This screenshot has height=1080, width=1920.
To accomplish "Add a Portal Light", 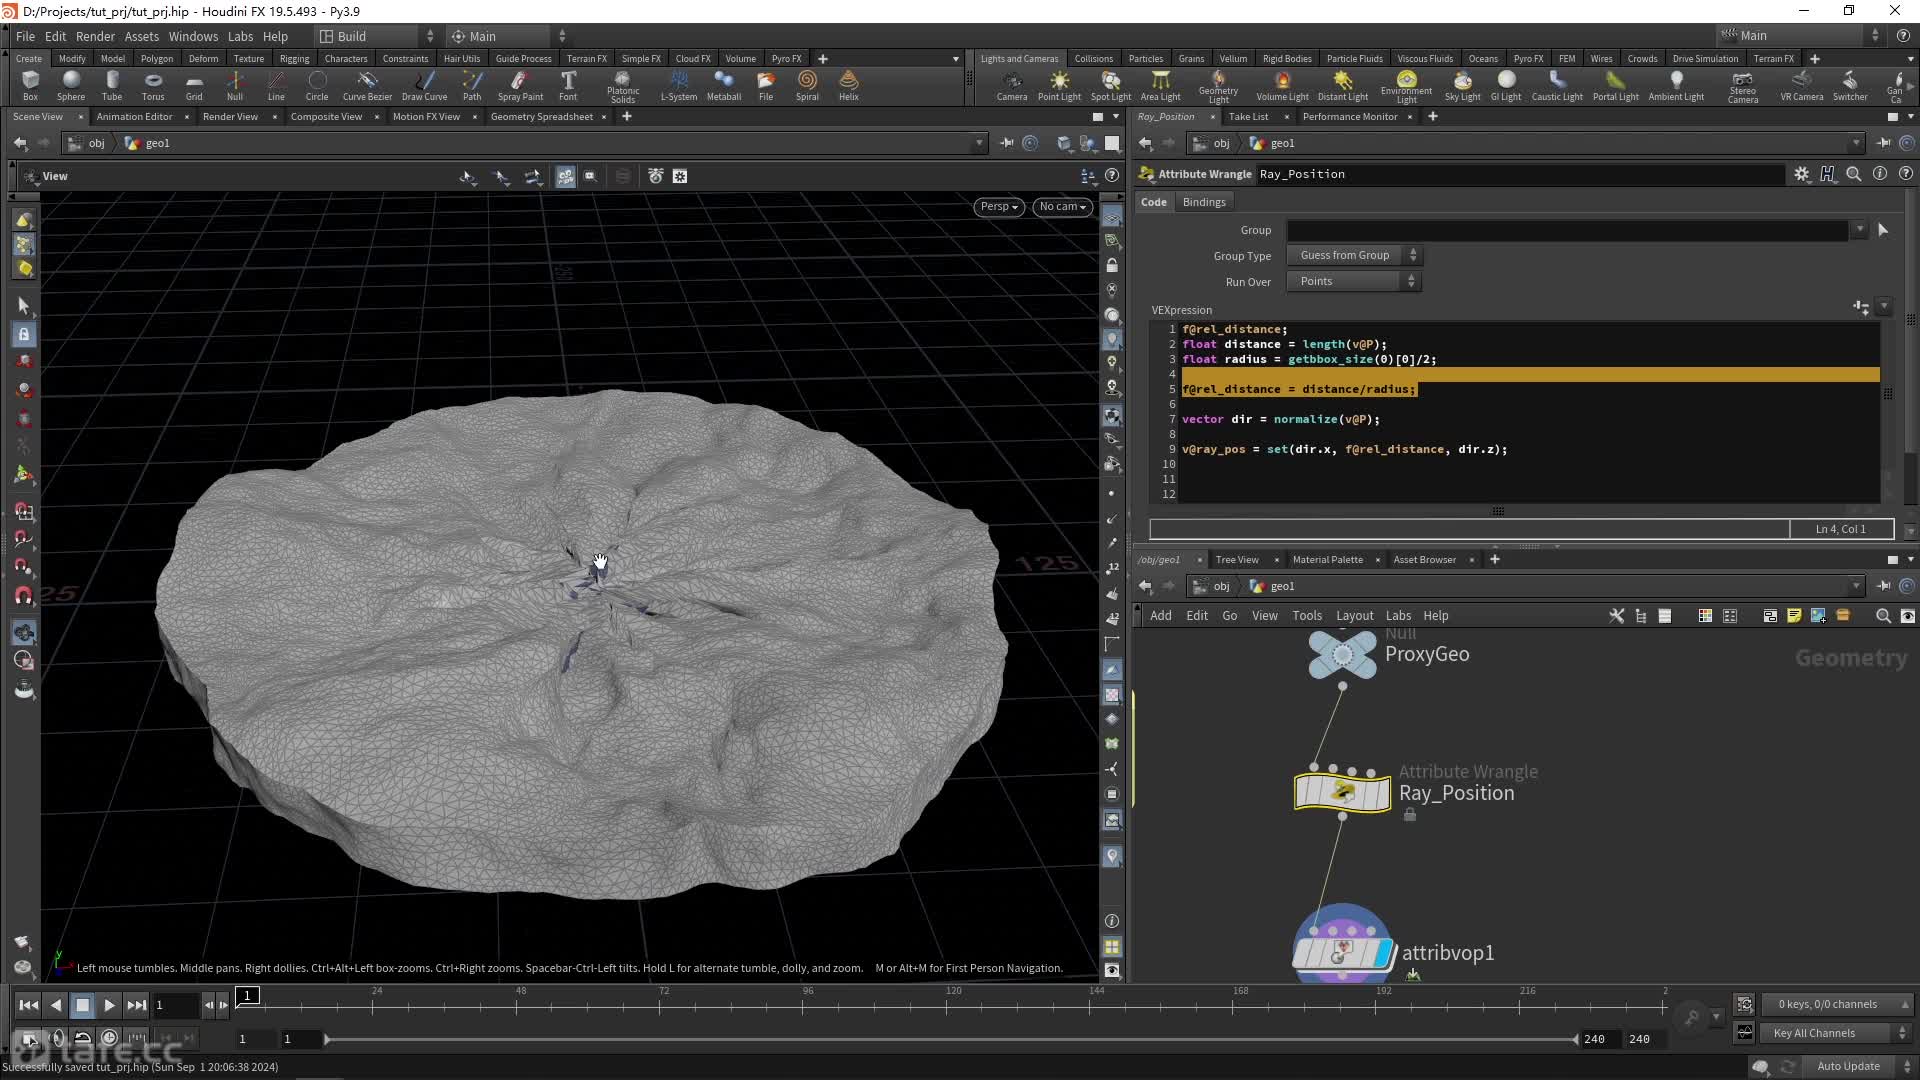I will [1615, 86].
